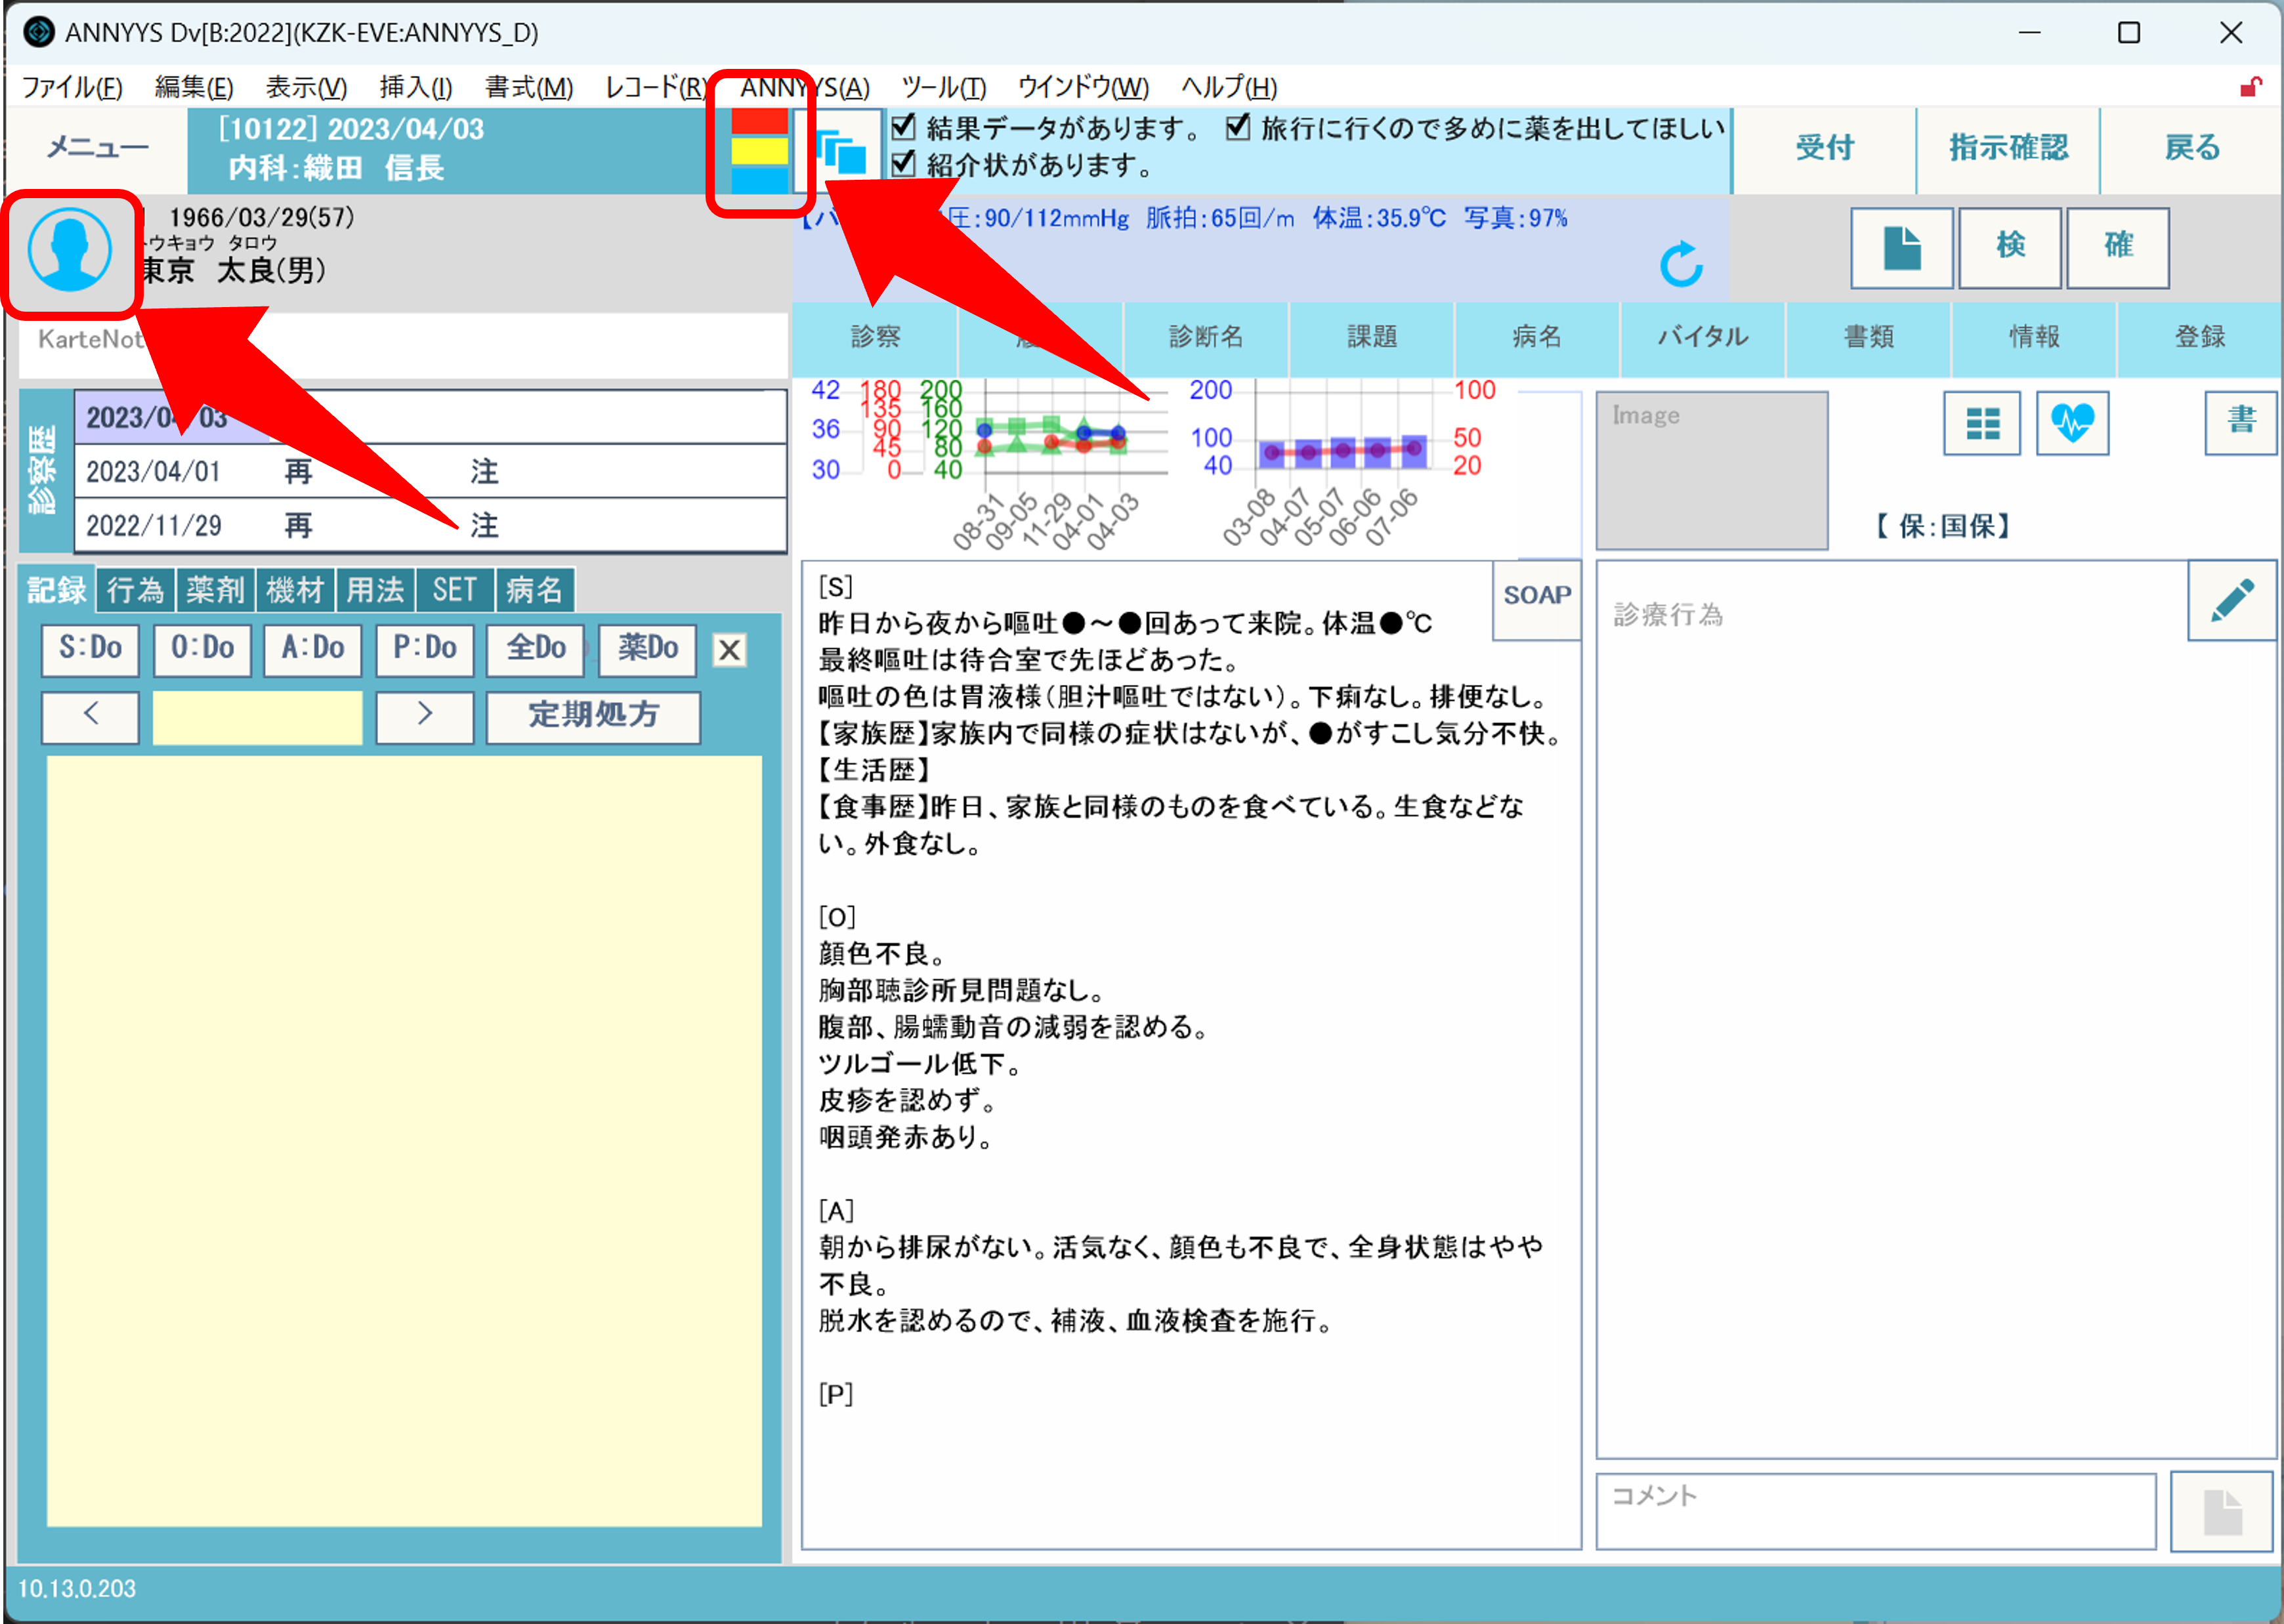The width and height of the screenshot is (2284, 1624).
Task: Click the overlapping windows icon
Action: tap(841, 152)
